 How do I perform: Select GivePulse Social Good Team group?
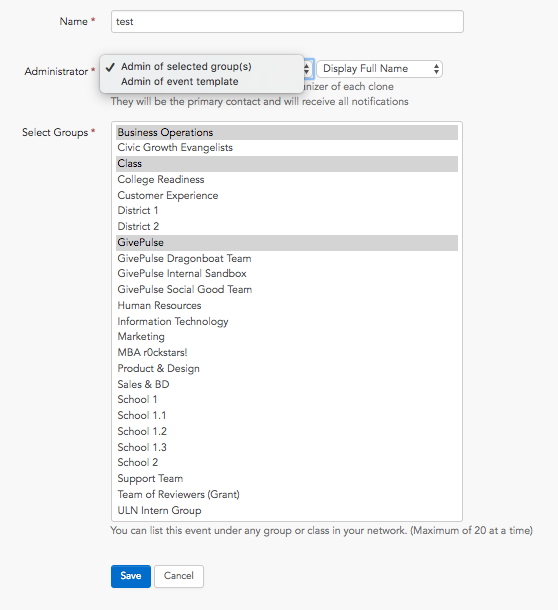[287, 290]
